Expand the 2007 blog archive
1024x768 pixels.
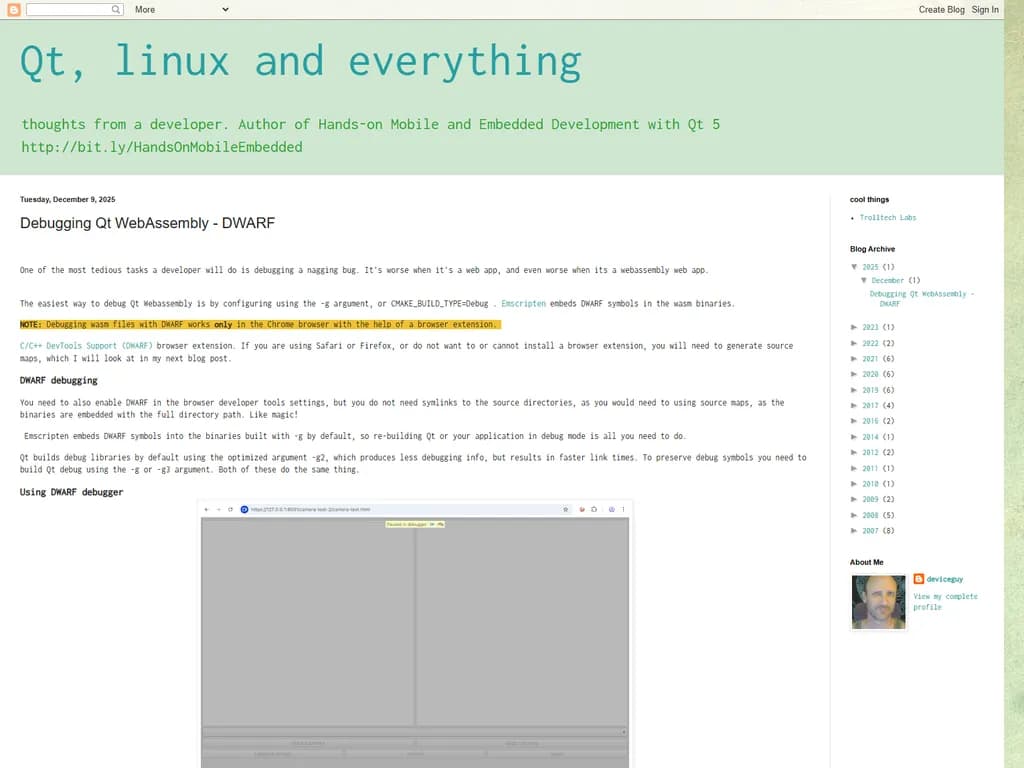[x=853, y=530]
